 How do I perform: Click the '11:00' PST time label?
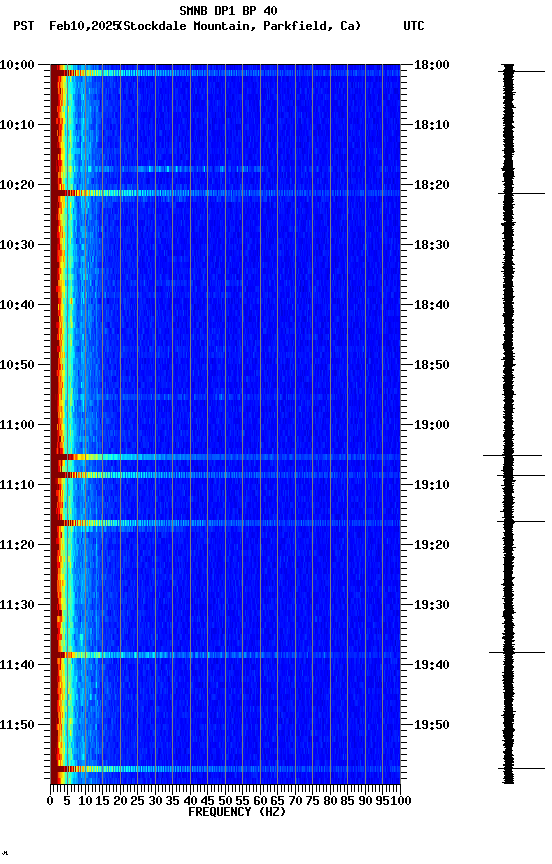pyautogui.click(x=17, y=425)
